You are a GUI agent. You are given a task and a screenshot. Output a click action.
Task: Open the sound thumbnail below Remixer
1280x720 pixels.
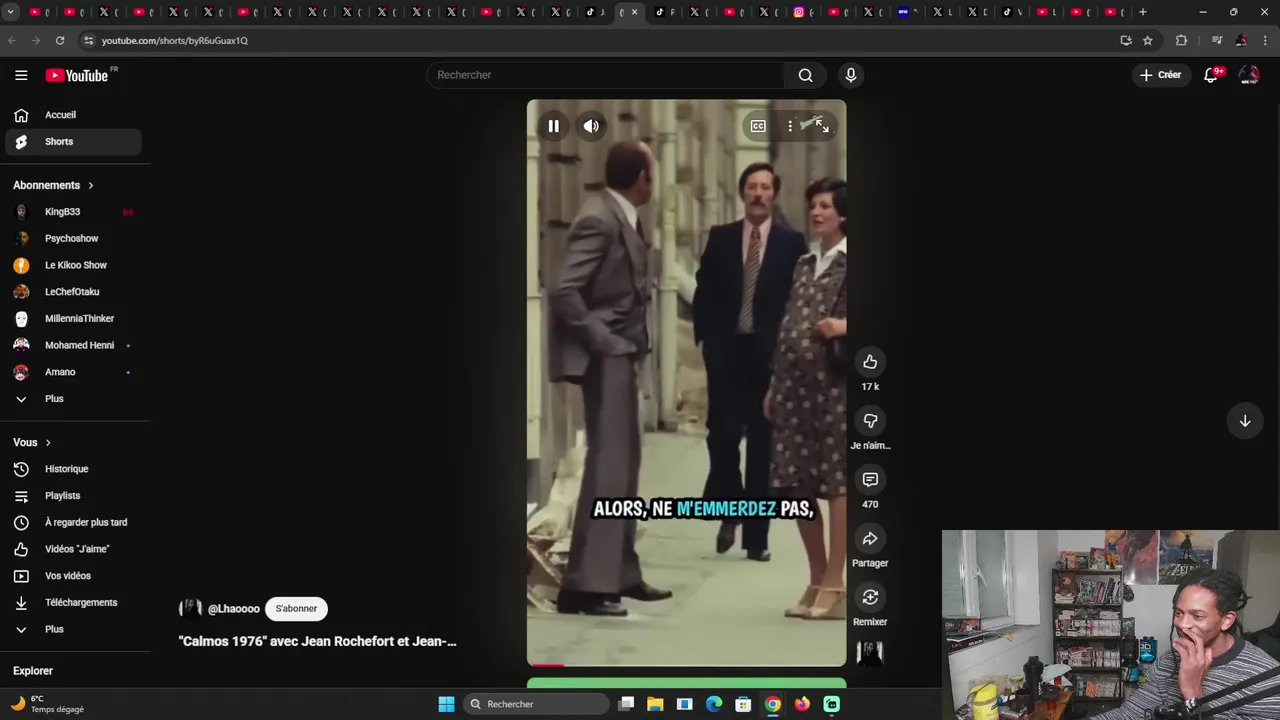point(870,653)
